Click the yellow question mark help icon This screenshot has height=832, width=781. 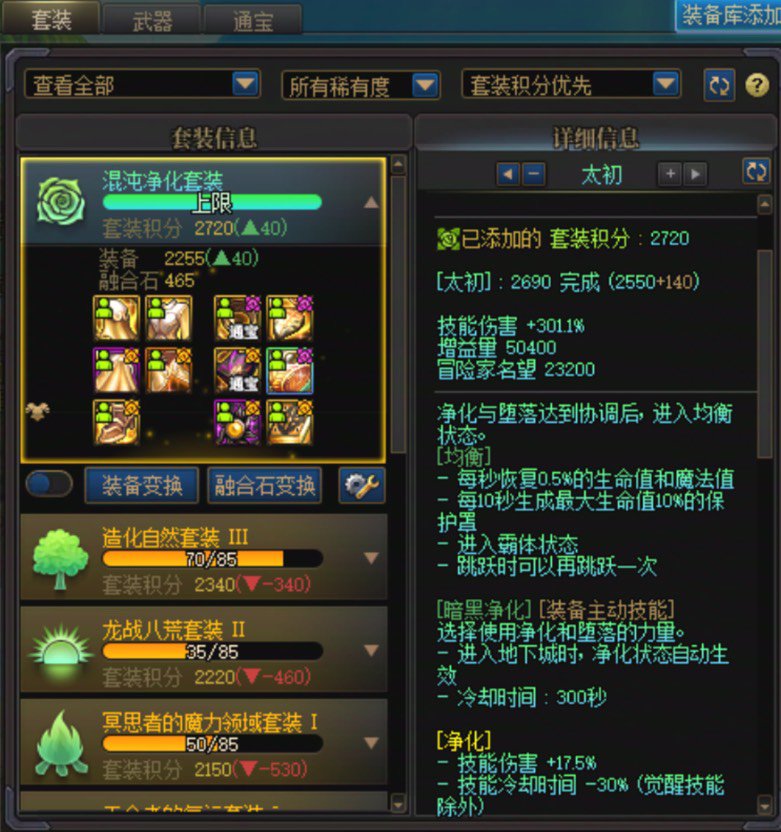757,85
